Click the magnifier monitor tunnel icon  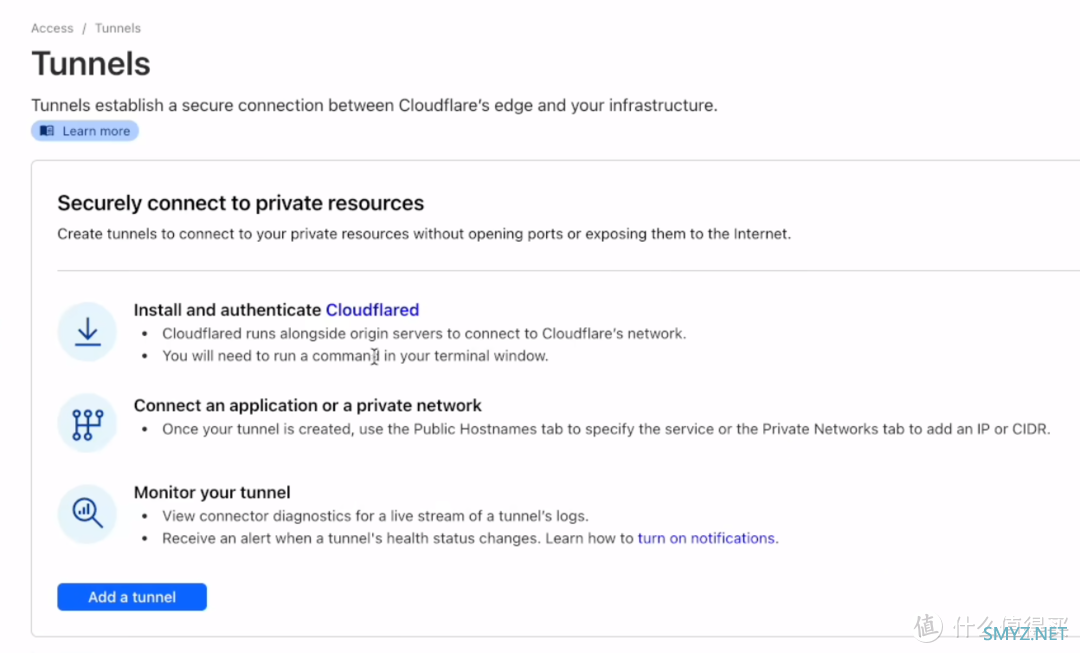[87, 514]
